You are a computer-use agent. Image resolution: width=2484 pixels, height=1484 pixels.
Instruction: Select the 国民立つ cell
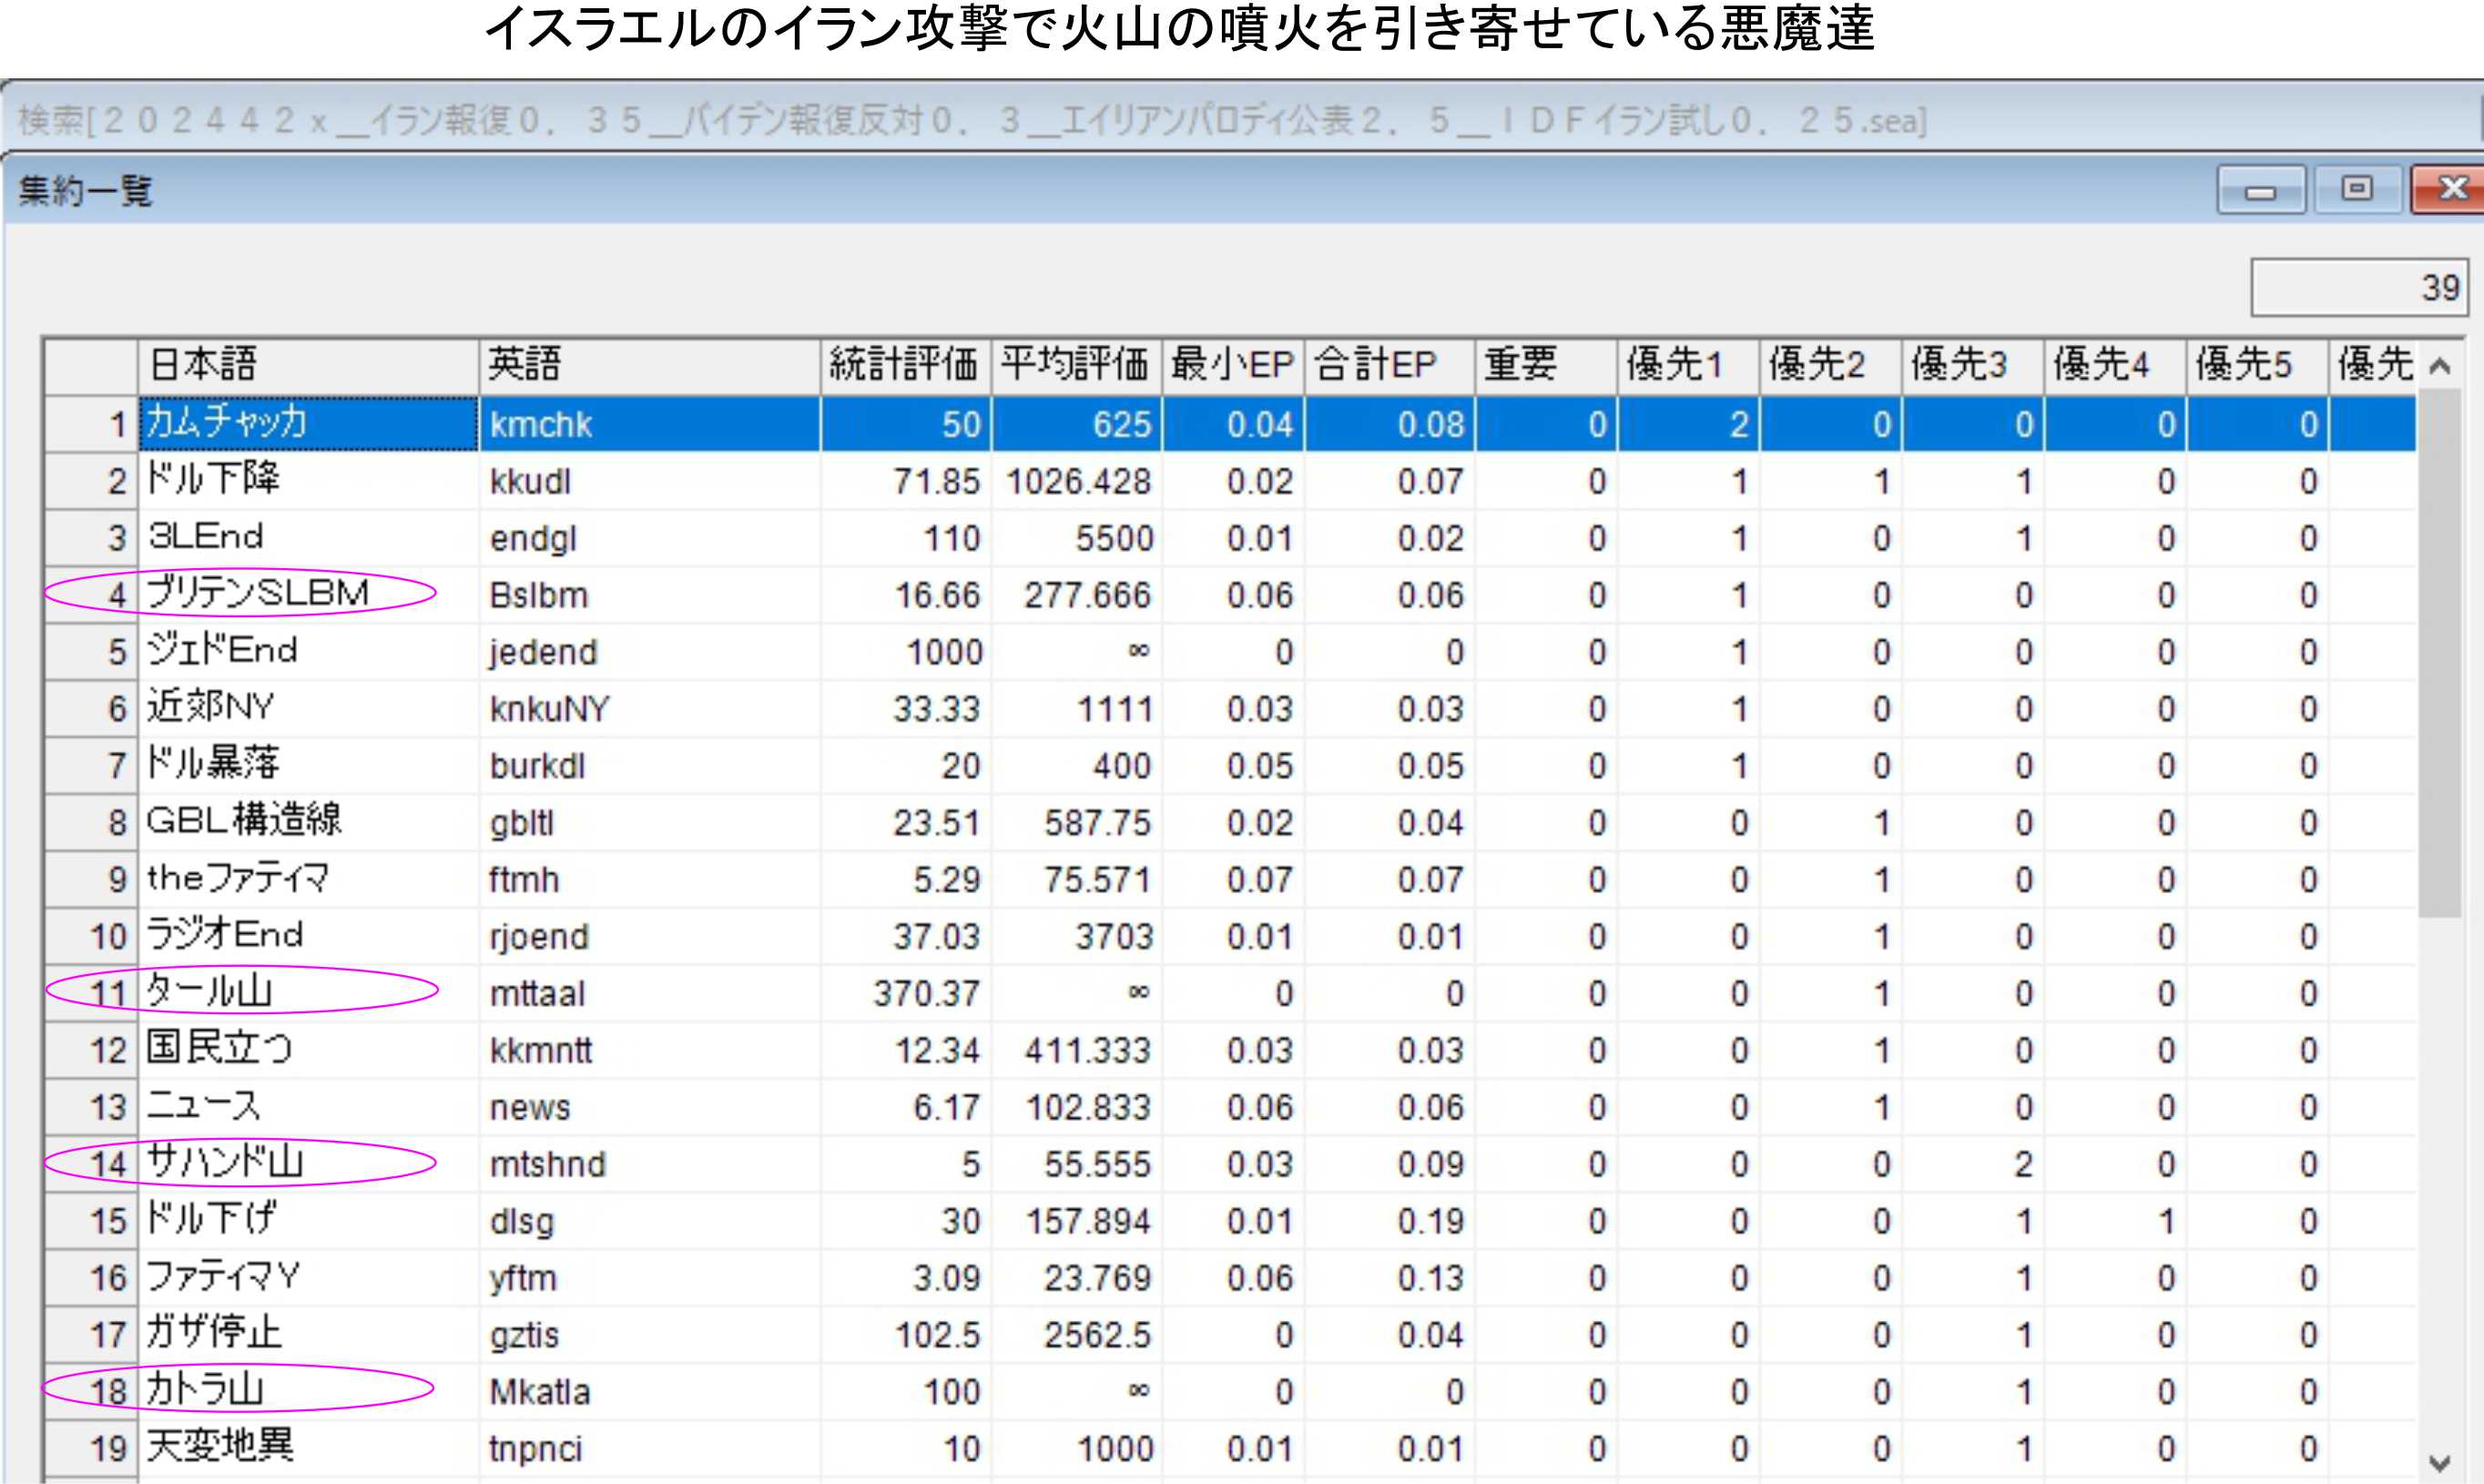[x=309, y=1051]
